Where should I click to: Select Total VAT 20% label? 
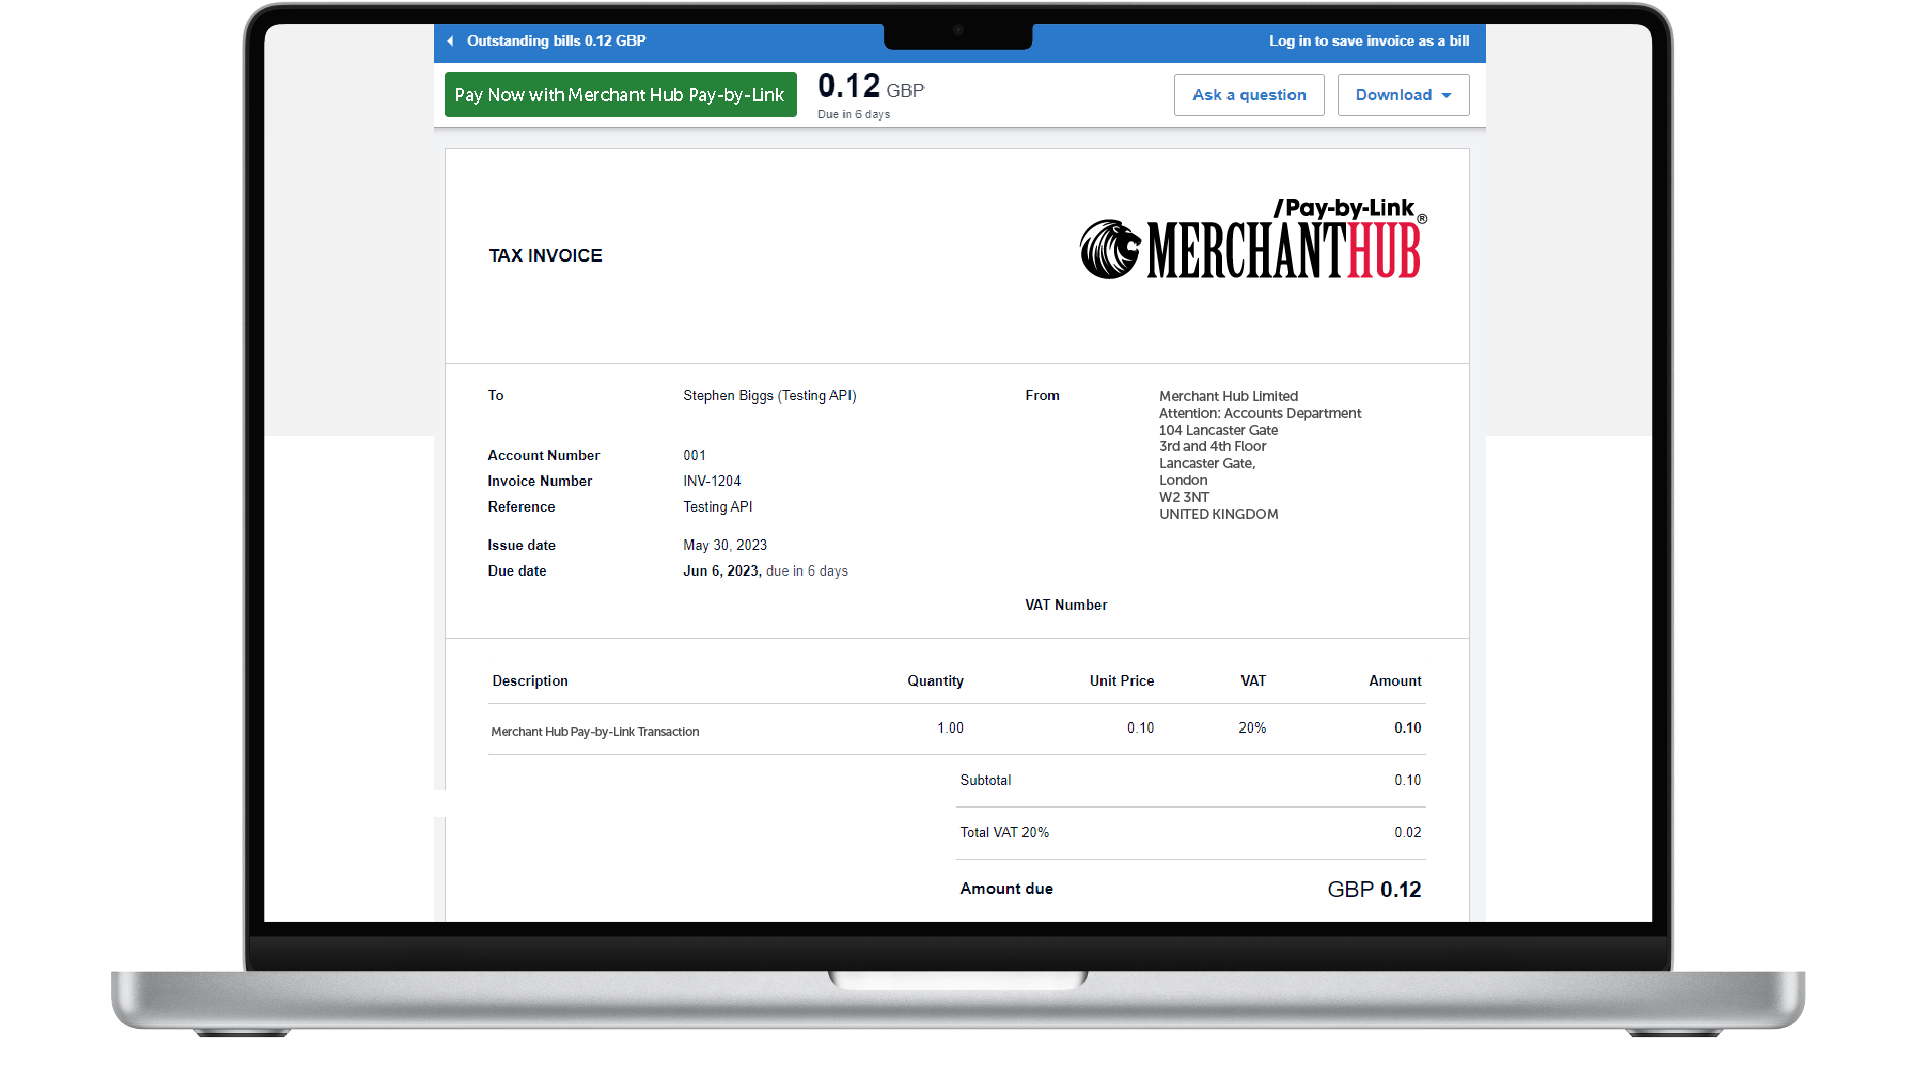click(1005, 832)
